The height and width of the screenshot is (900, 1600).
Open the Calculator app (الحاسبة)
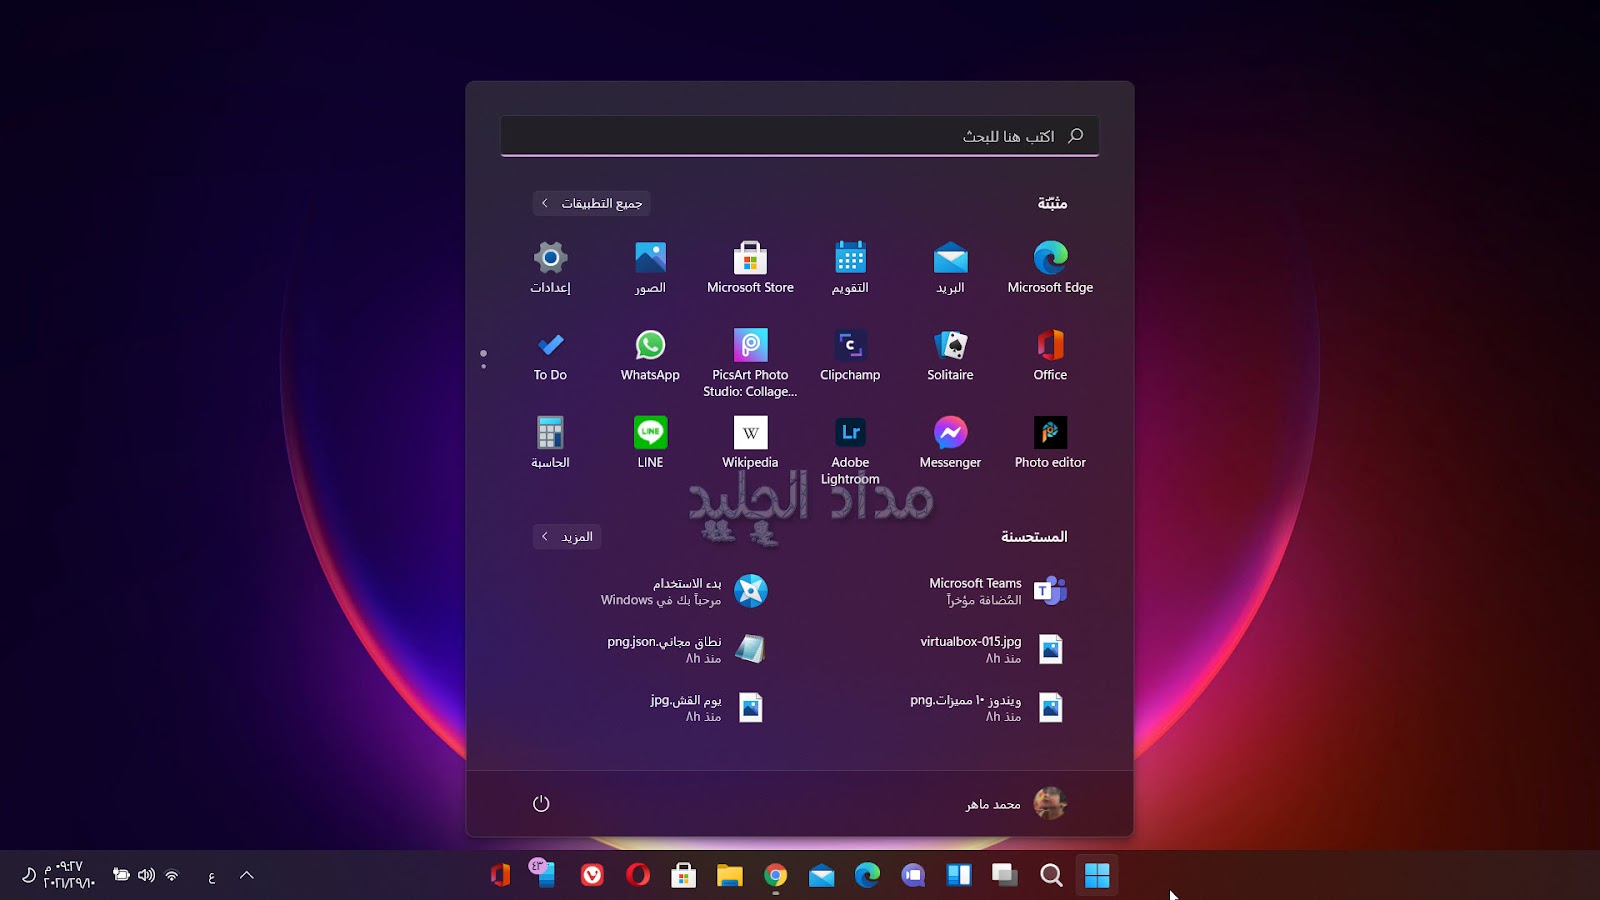550,443
